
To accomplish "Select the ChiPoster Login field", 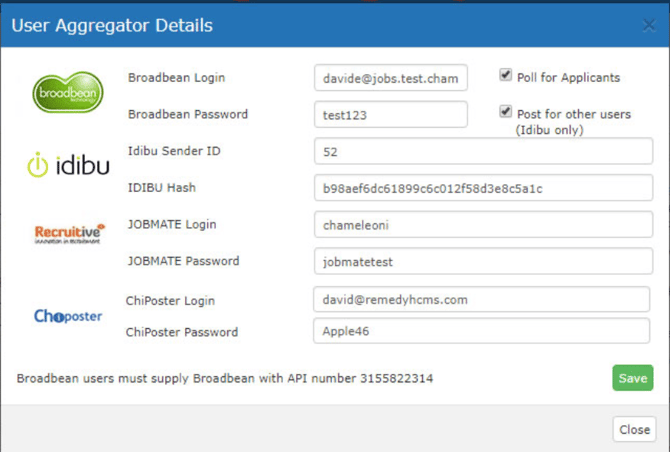I will 482,299.
